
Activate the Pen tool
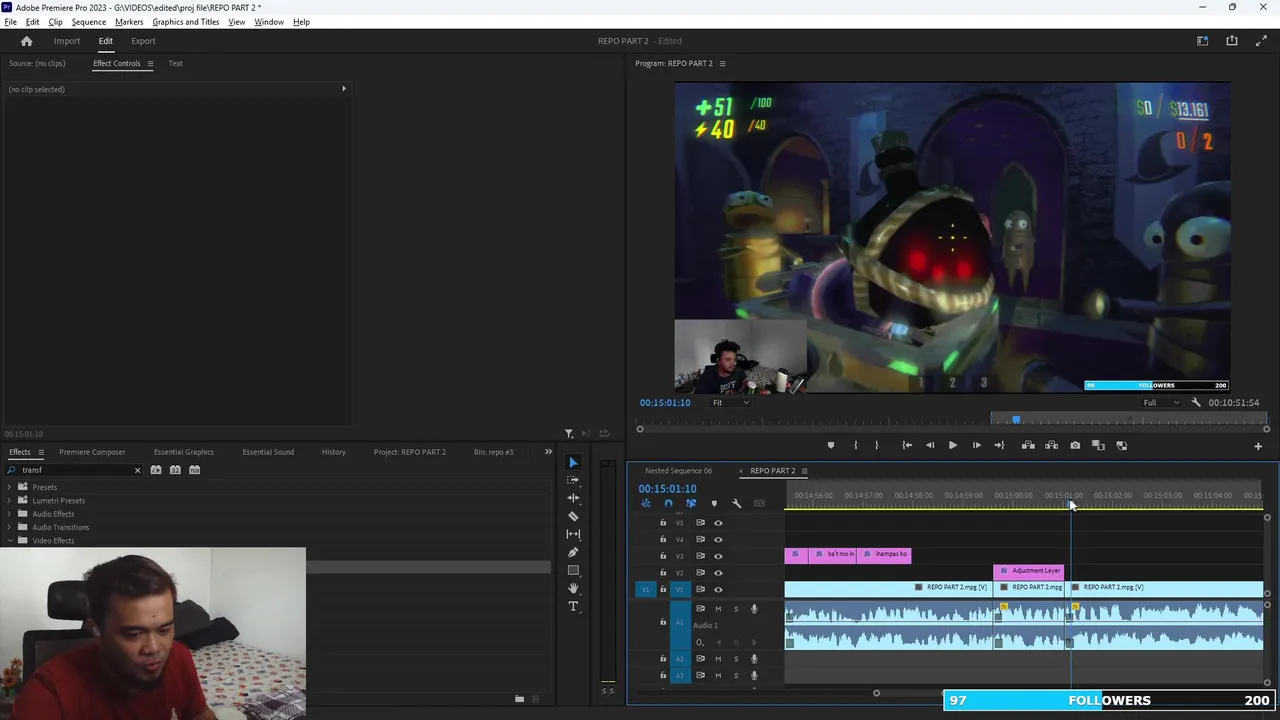pos(573,552)
